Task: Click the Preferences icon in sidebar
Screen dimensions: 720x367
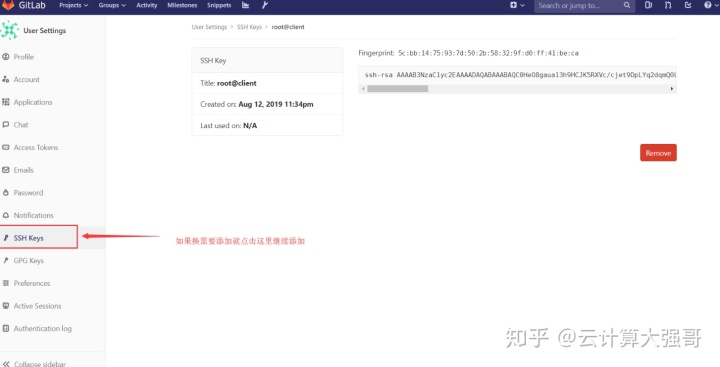Action: 6,283
